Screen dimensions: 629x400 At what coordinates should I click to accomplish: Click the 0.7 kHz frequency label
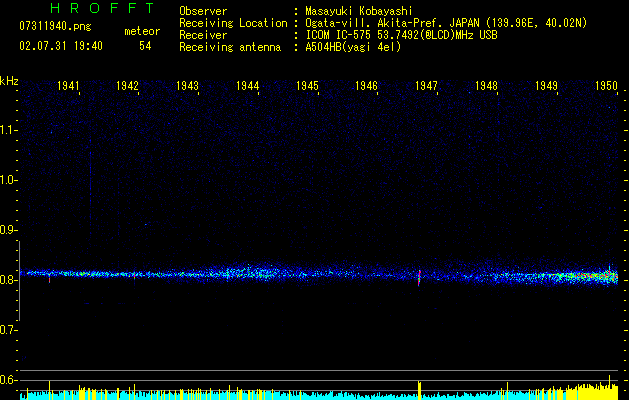point(8,330)
